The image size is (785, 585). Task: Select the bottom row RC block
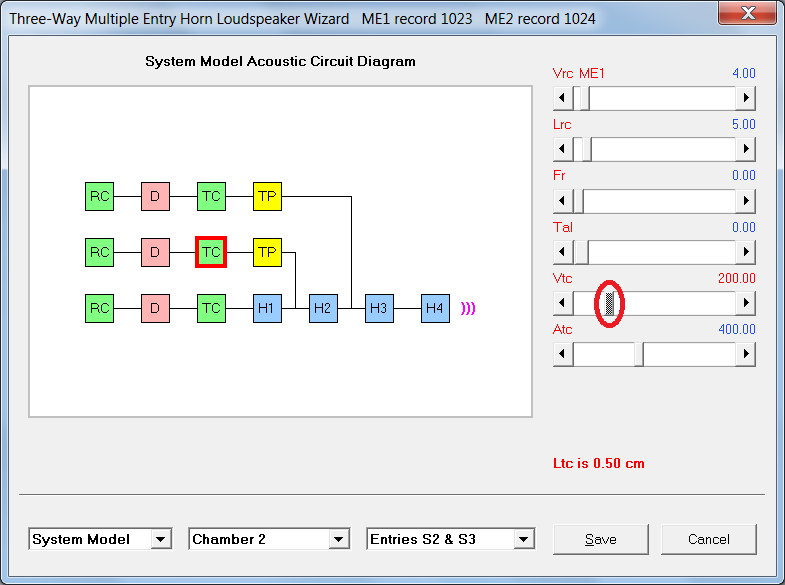pyautogui.click(x=99, y=308)
